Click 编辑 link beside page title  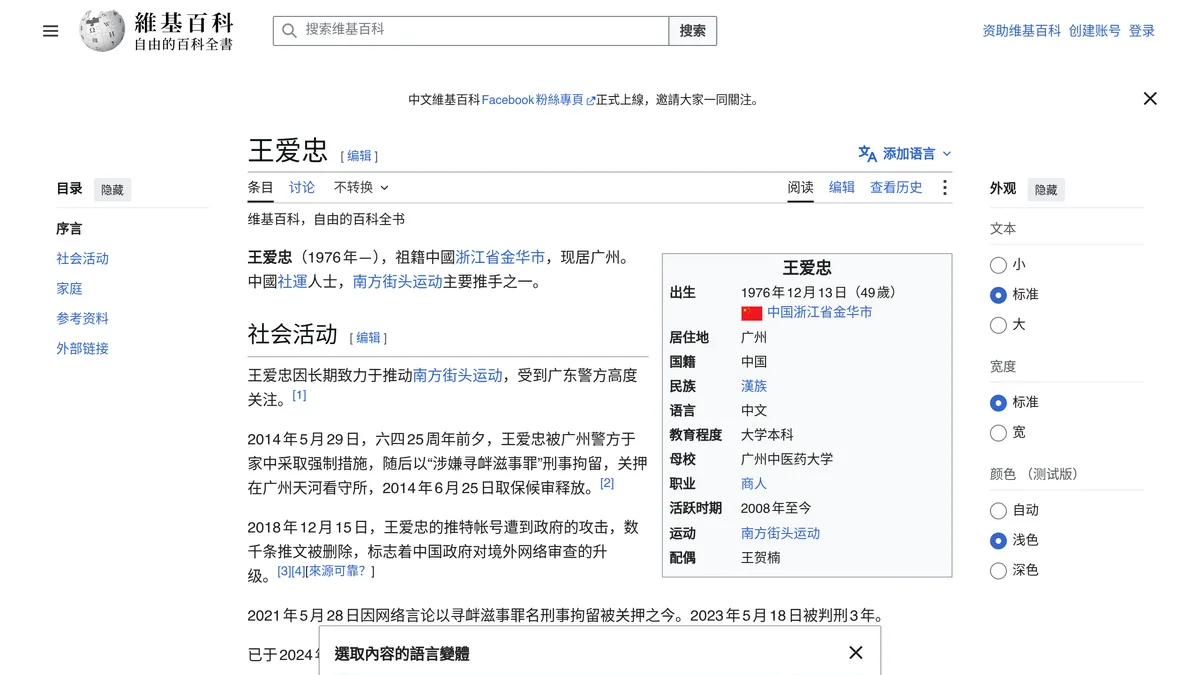point(359,156)
